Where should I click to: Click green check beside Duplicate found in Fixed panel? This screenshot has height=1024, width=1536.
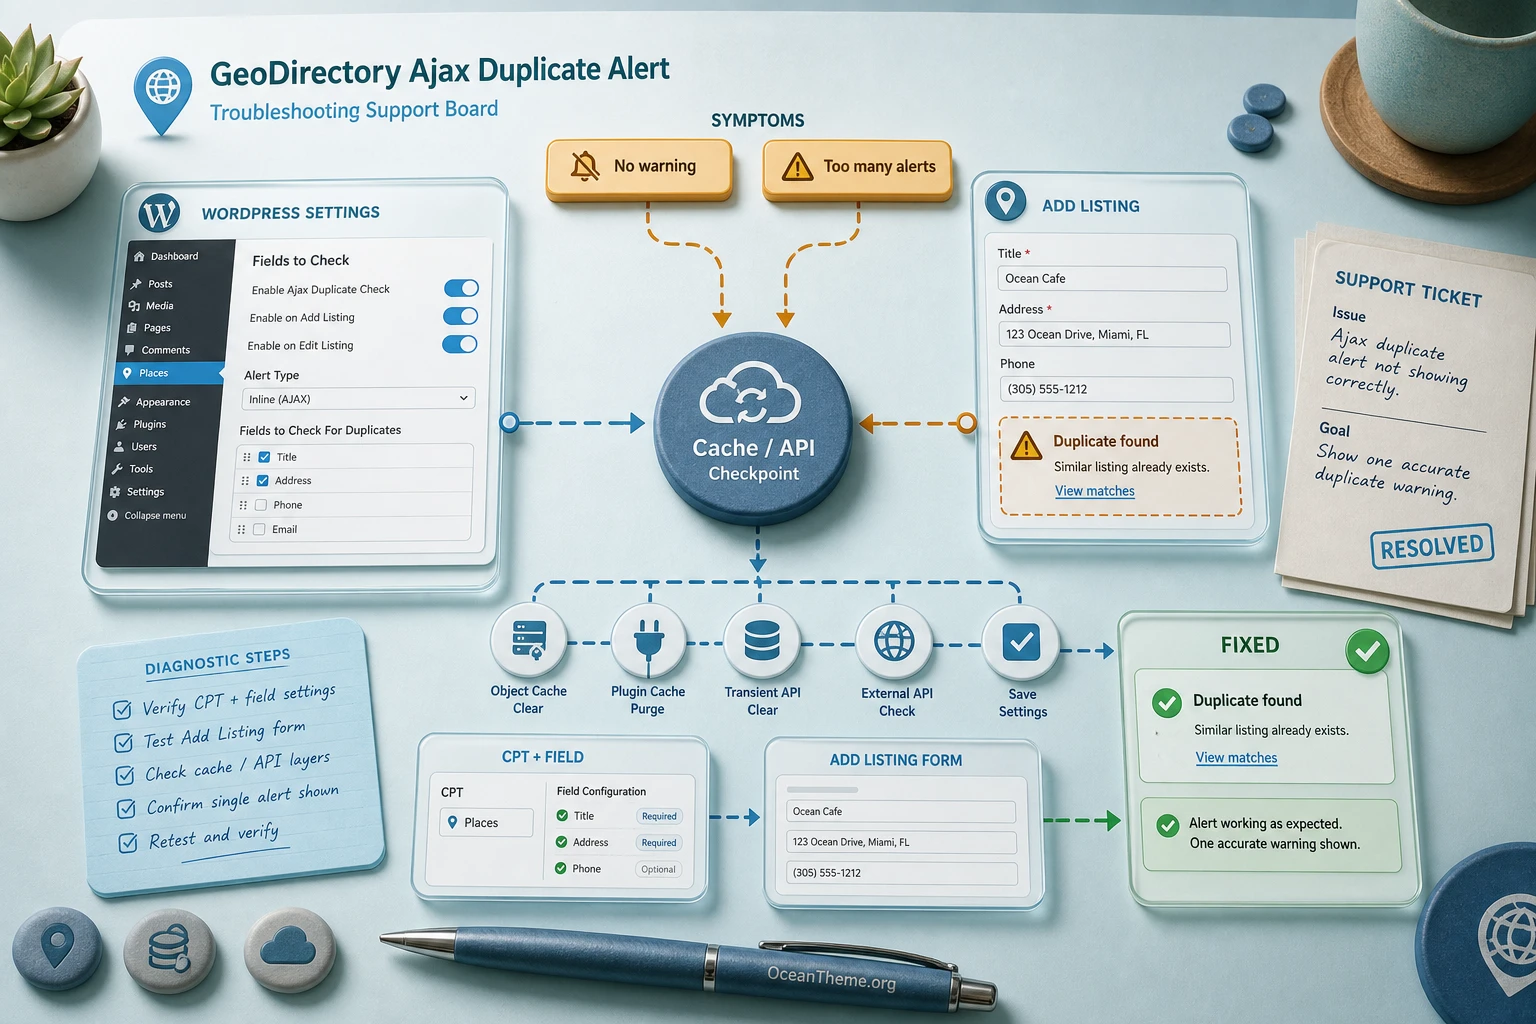(1166, 702)
